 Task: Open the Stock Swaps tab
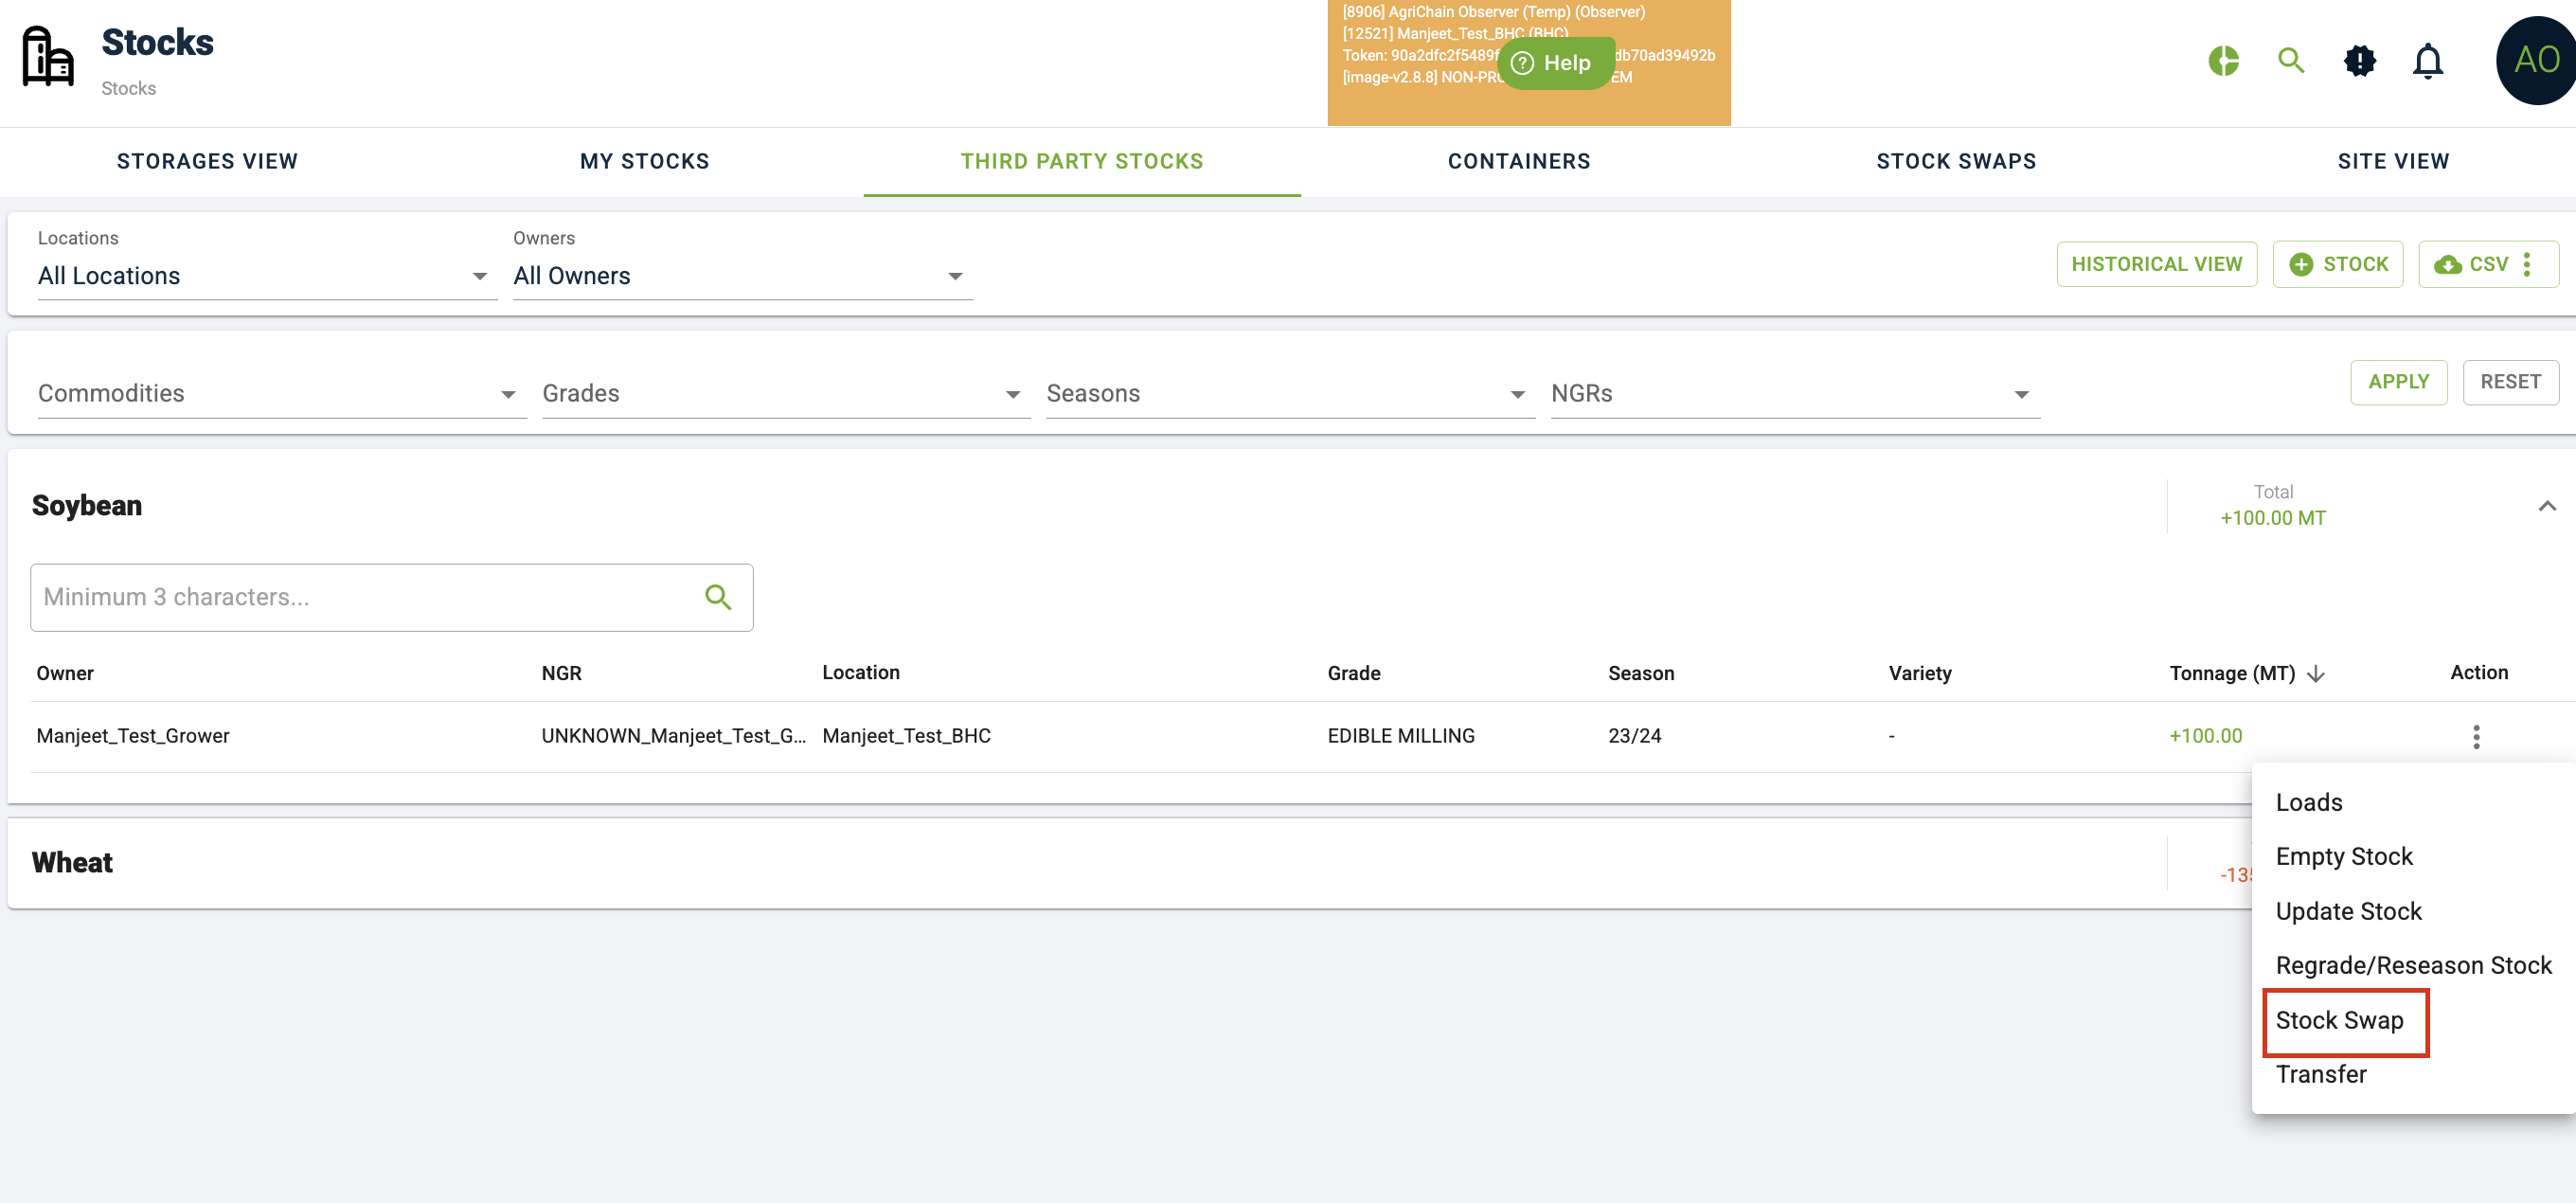point(1956,161)
